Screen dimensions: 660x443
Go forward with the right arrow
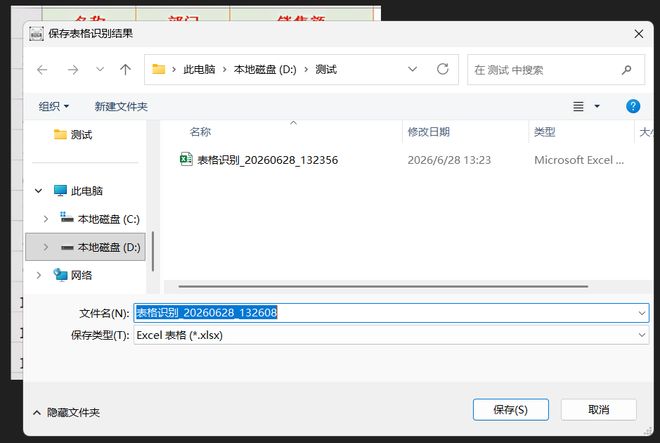tap(73, 69)
